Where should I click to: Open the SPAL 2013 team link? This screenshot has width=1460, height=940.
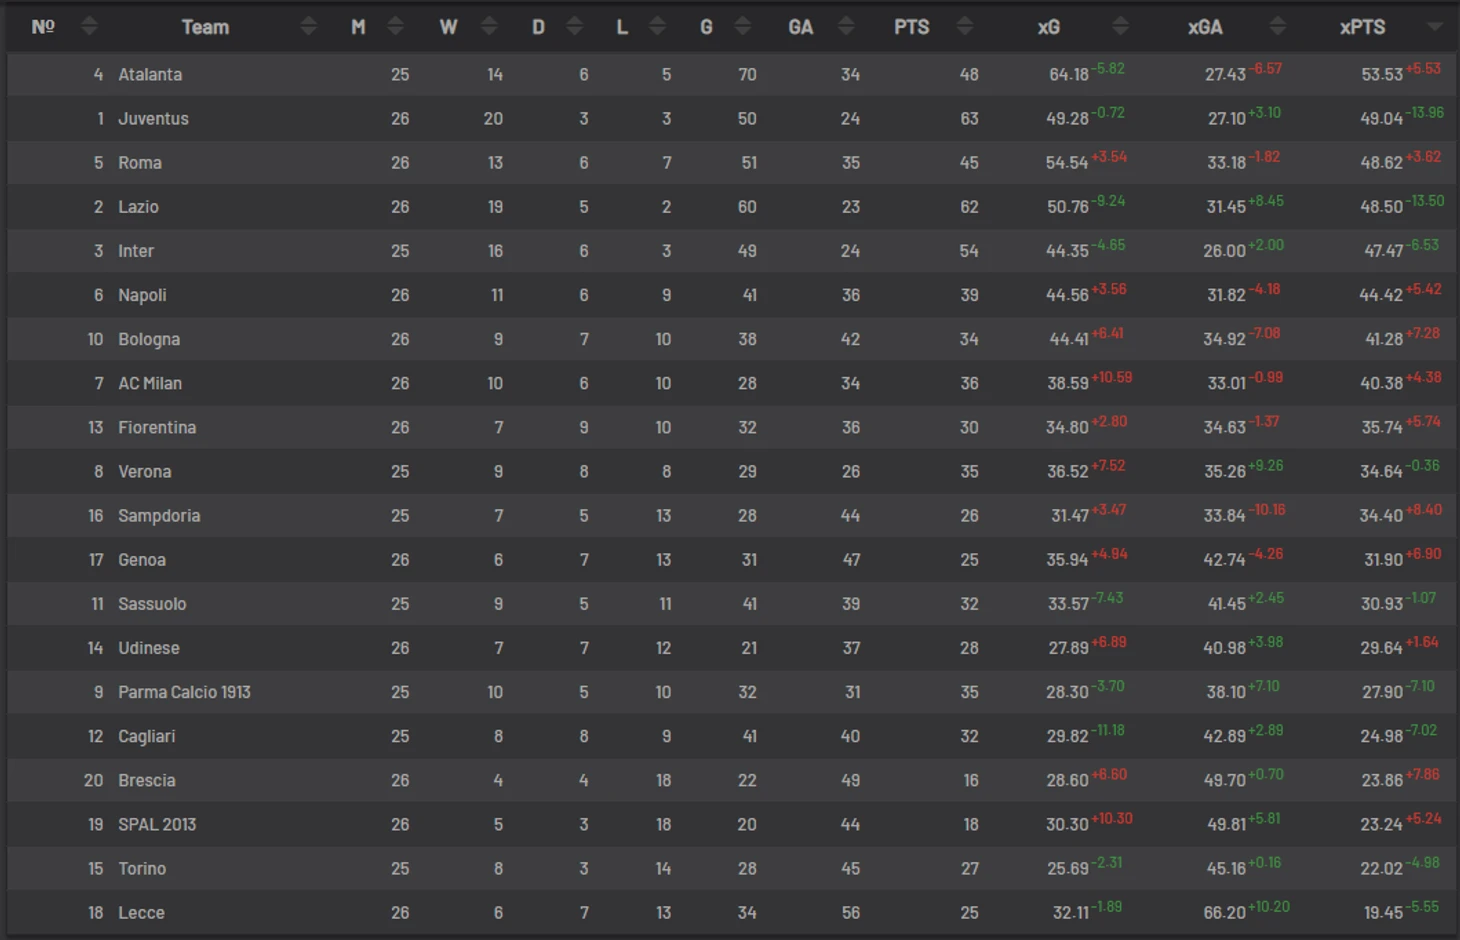pos(157,825)
